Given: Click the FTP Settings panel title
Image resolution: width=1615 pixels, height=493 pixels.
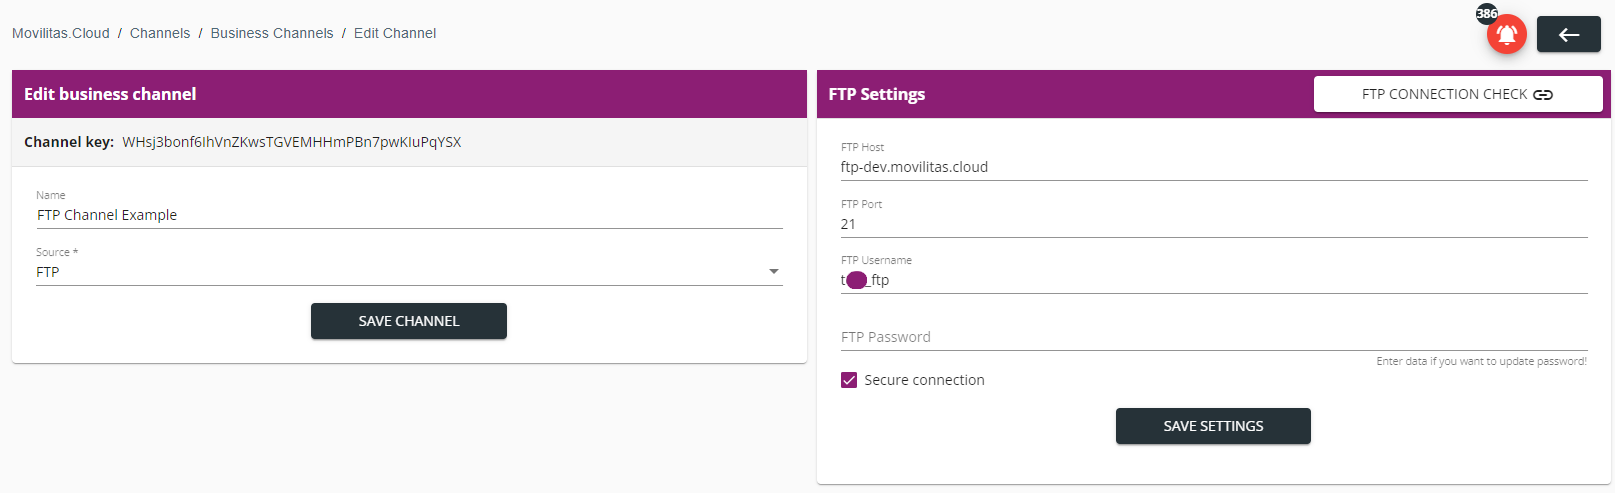Looking at the screenshot, I should 877,94.
